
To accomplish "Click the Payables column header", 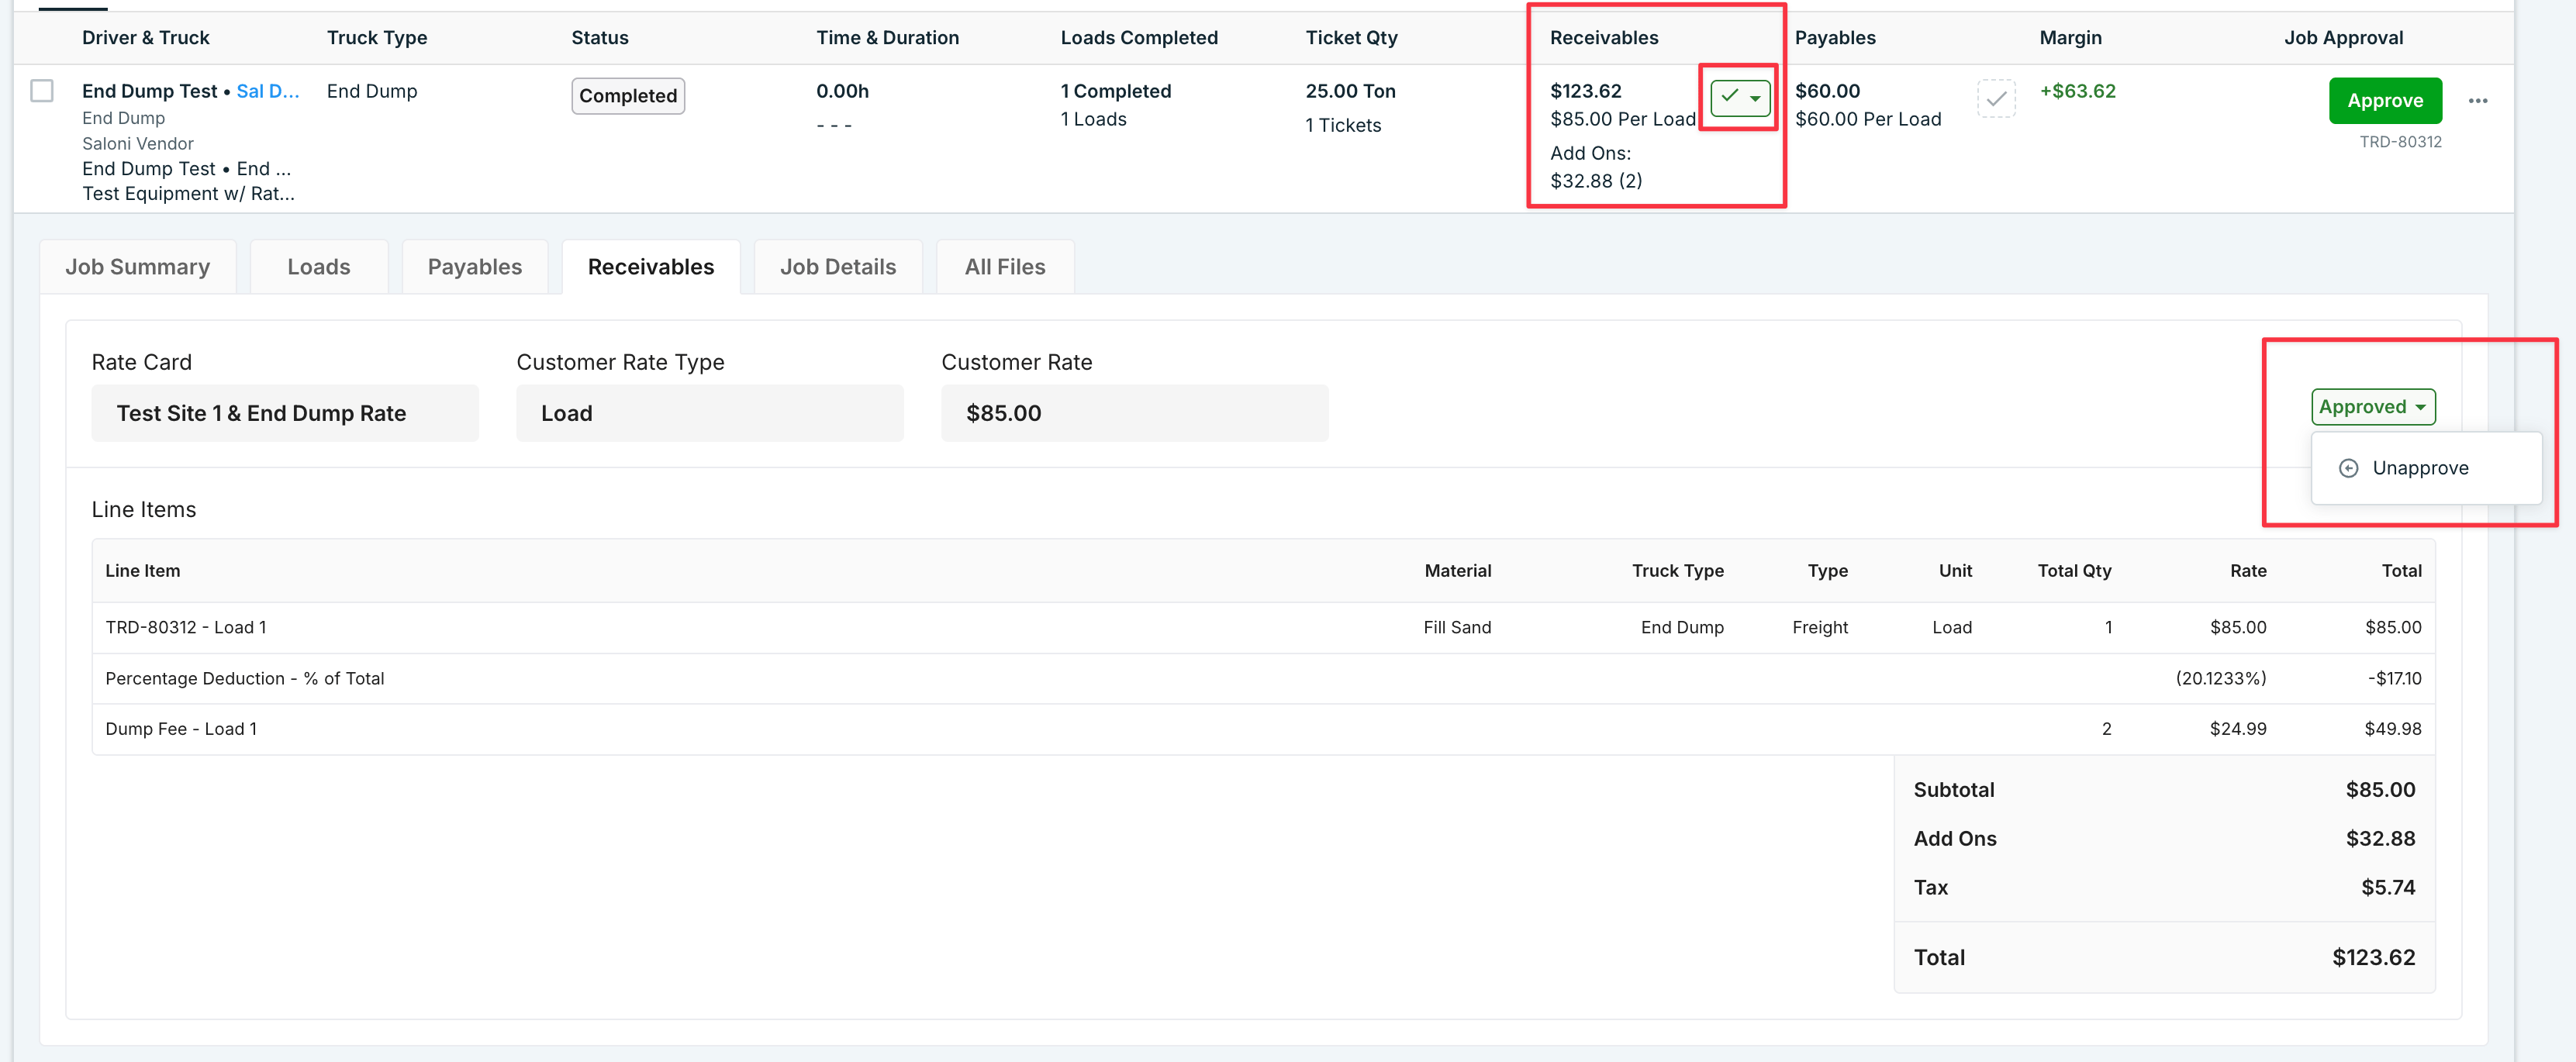I will point(1835,38).
